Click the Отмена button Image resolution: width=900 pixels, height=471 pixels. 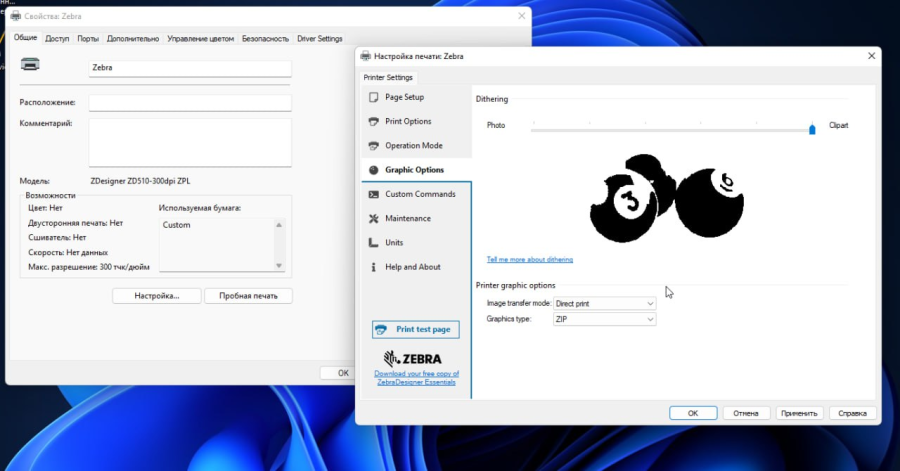746,413
